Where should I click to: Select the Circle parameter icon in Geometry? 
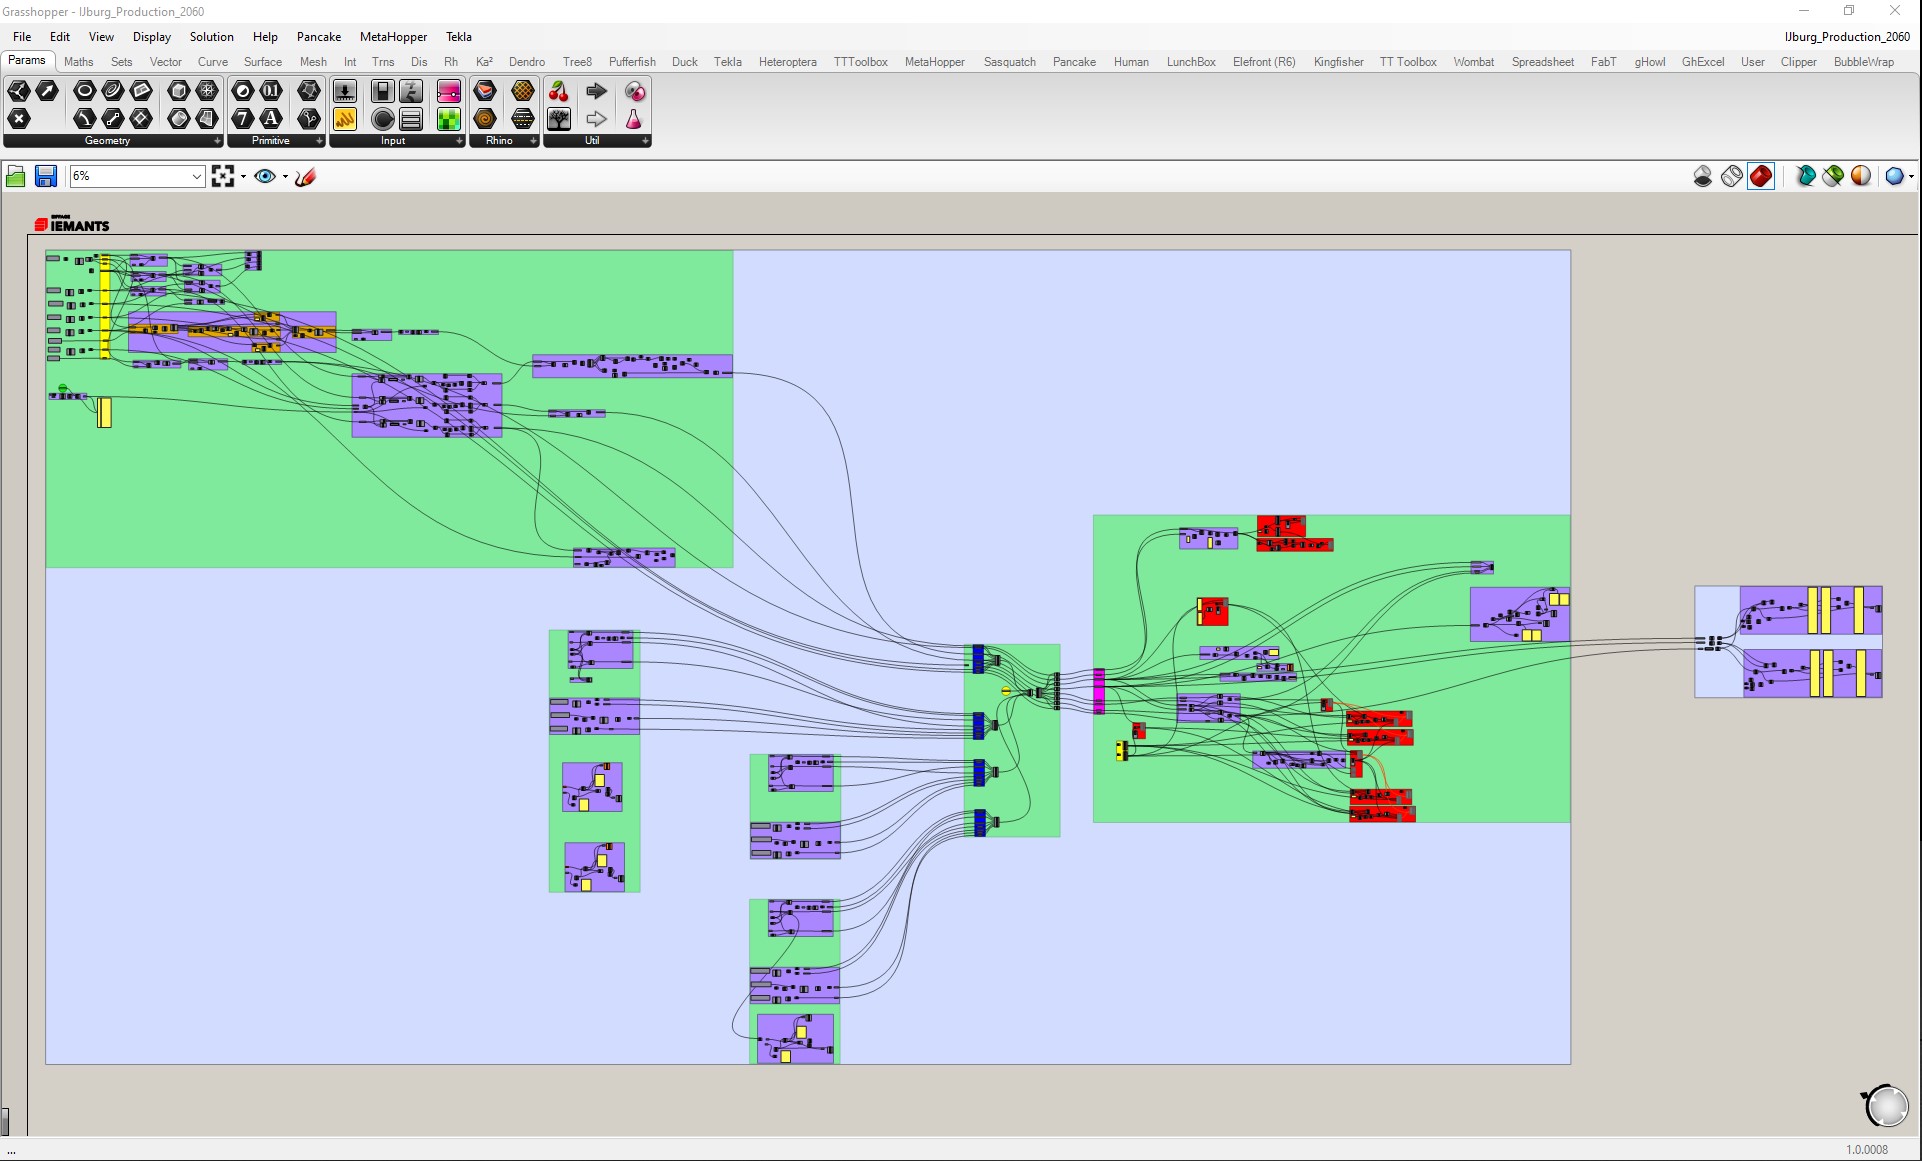[85, 92]
